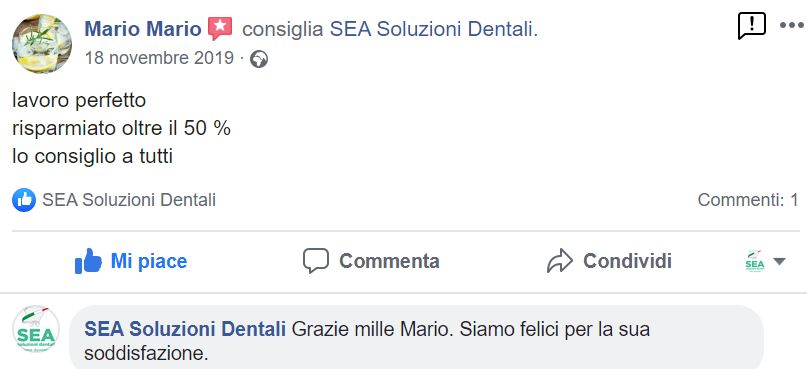Screen dimensions: 807x369
Task: Report post with exclamation speech bubble icon
Action: tap(751, 26)
